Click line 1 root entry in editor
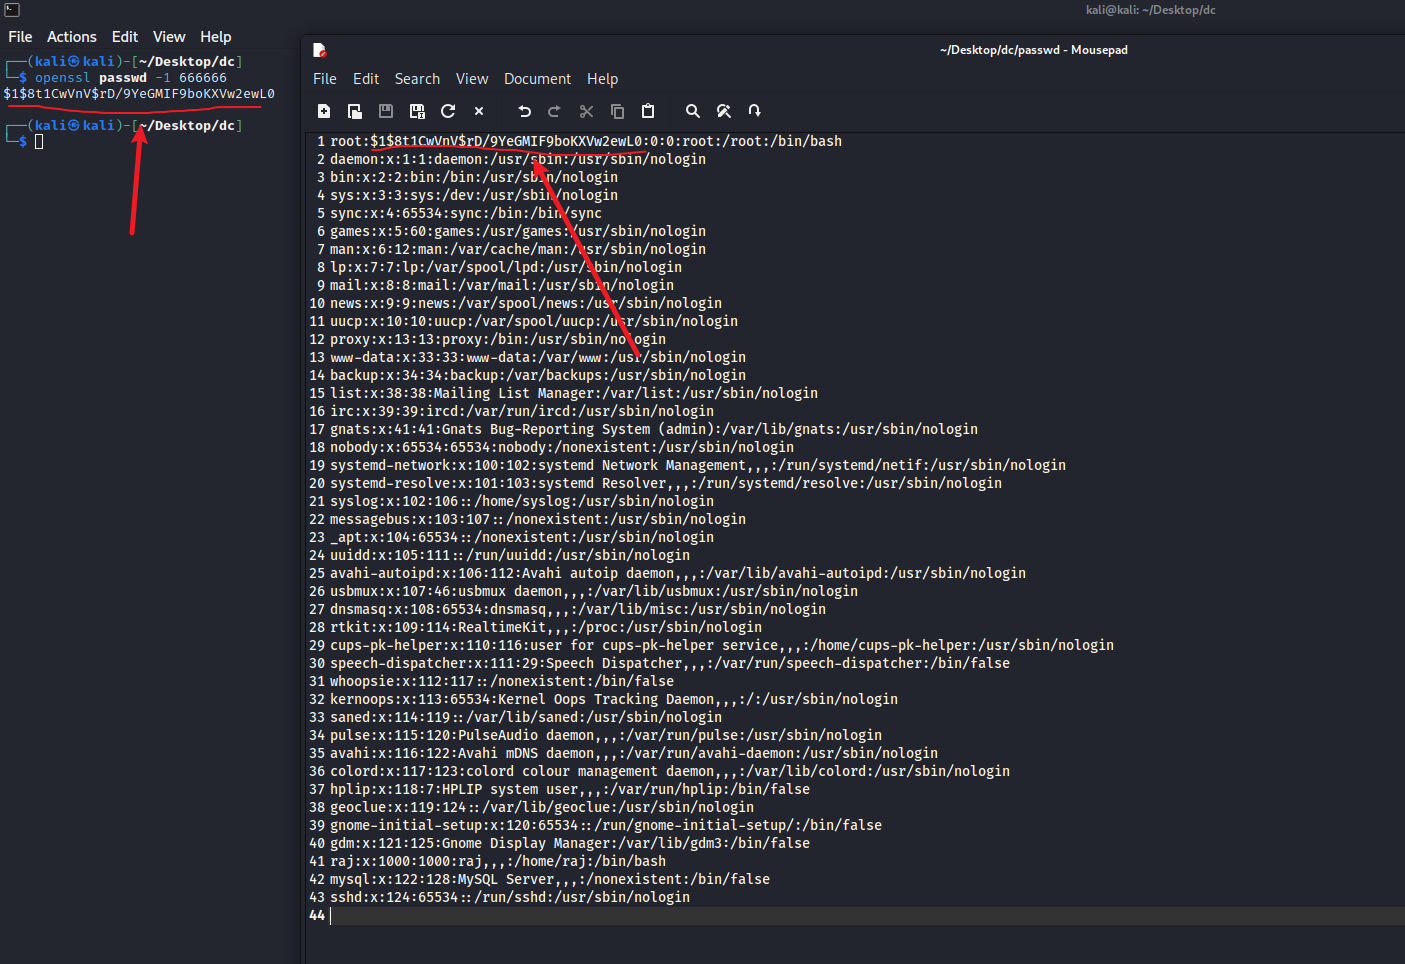This screenshot has width=1405, height=964. coord(586,141)
